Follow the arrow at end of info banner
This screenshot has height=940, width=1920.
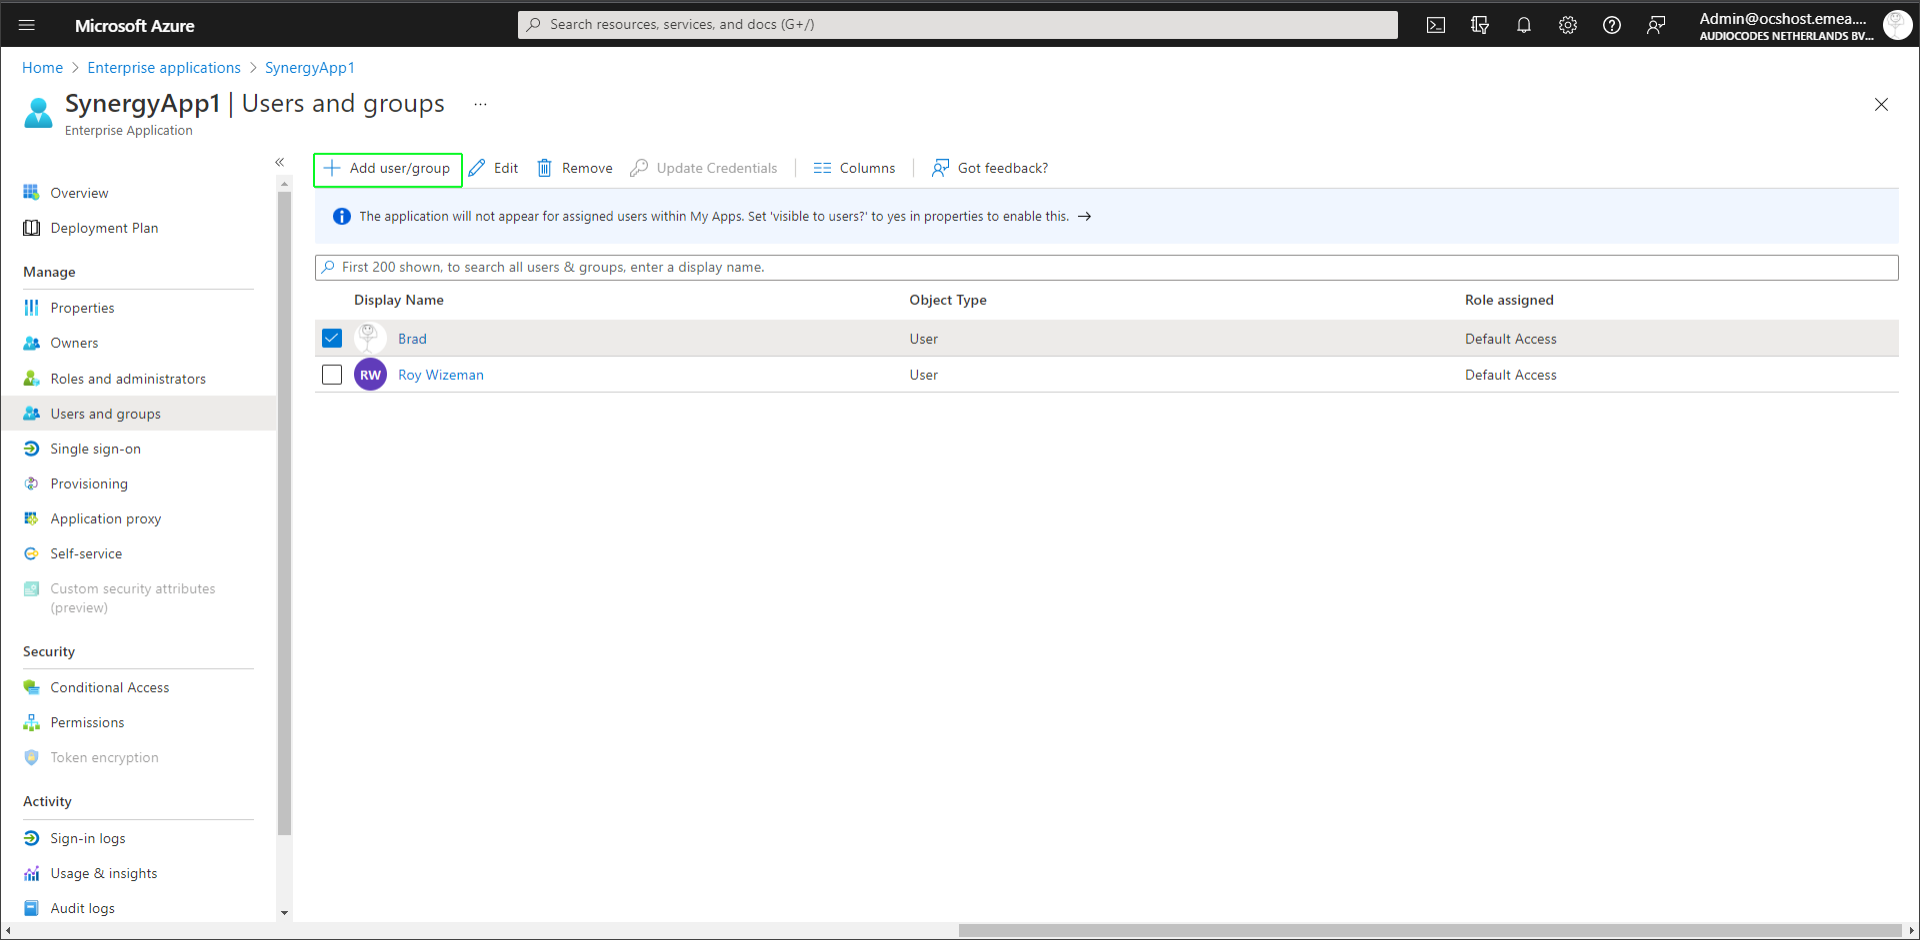[x=1084, y=217]
